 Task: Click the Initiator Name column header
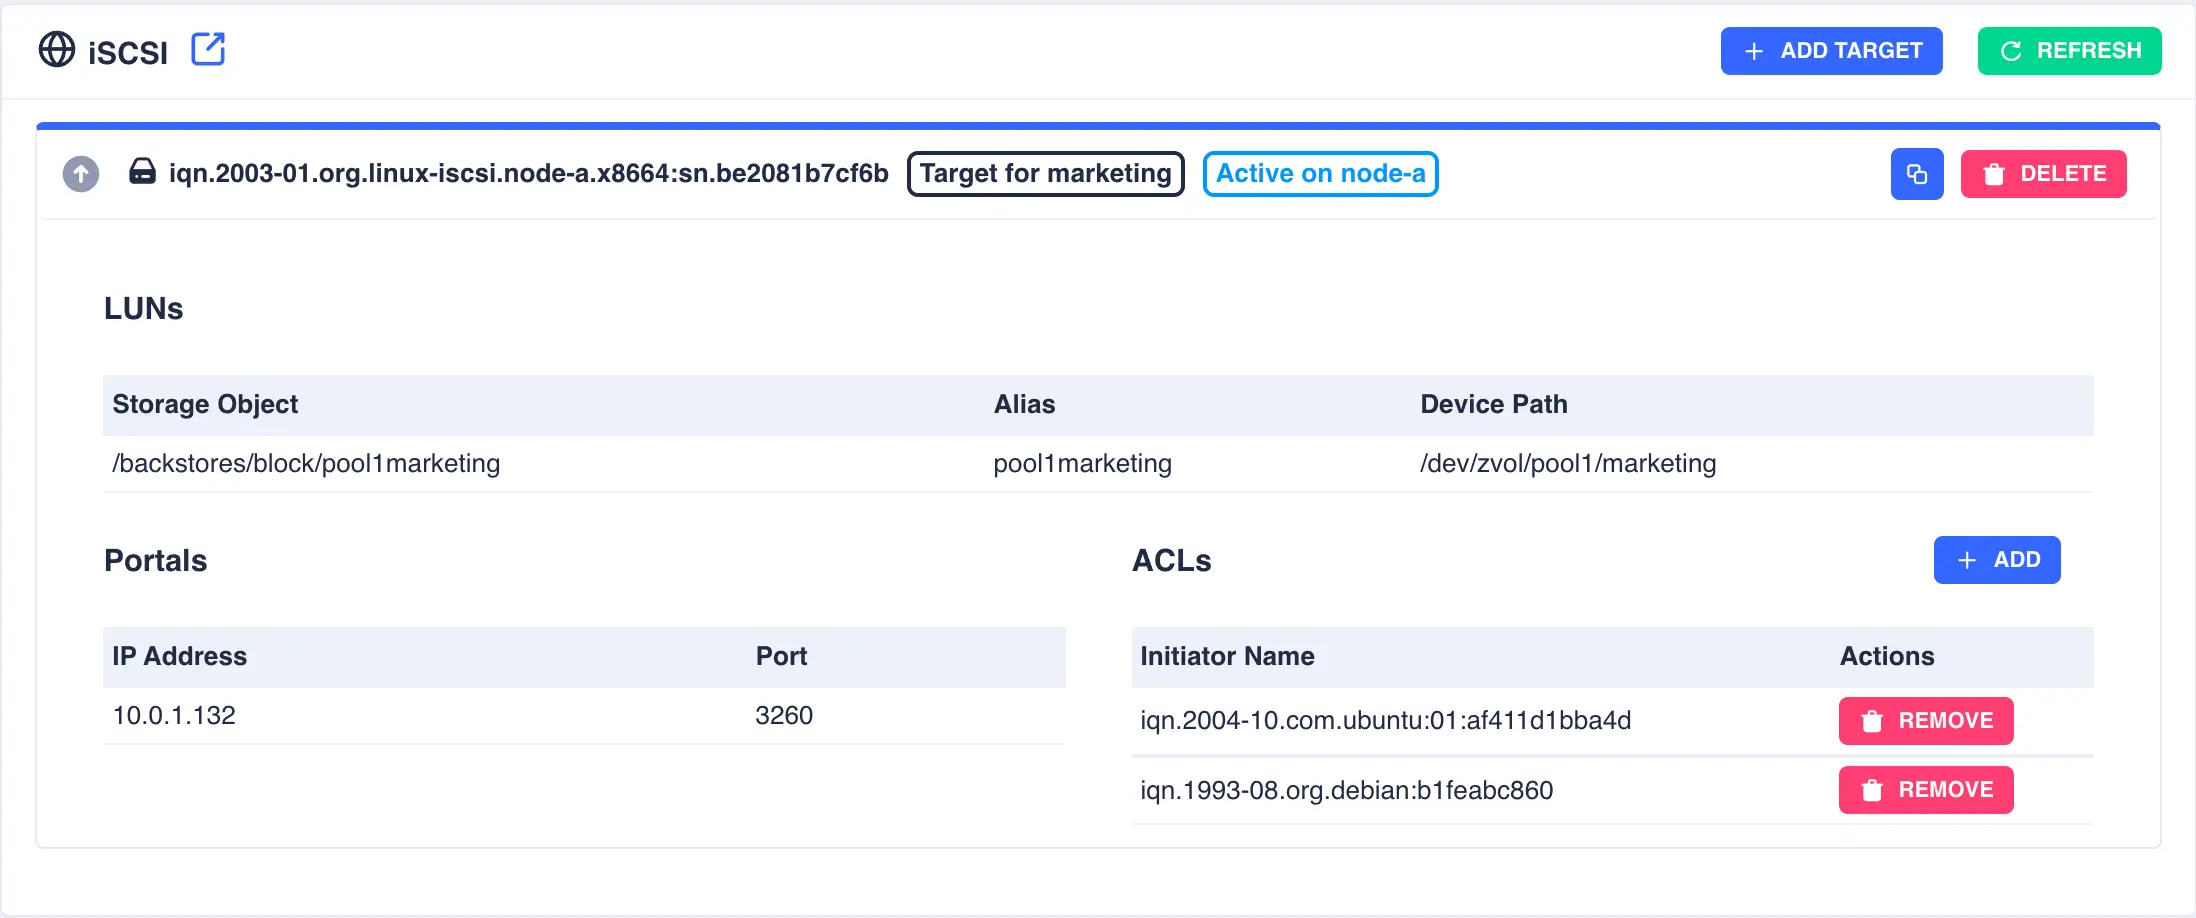coord(1227,656)
